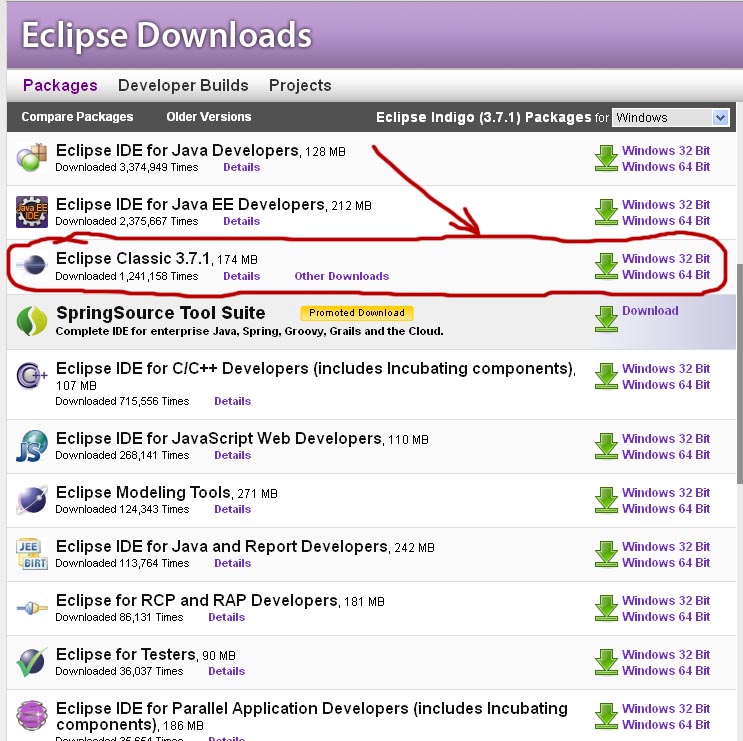Click the Eclipse Classic 3.7.1 logo icon

pyautogui.click(x=32, y=265)
